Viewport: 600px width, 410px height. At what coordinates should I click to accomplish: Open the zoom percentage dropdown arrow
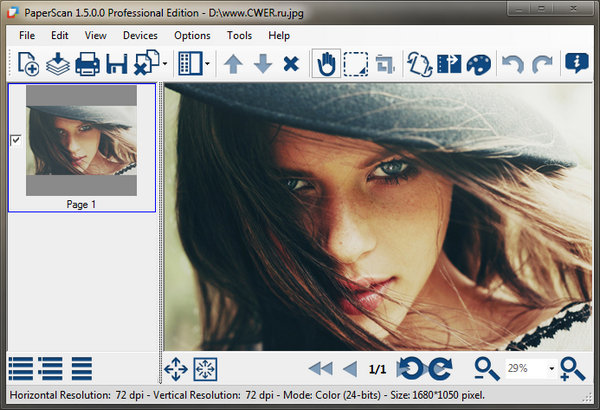tap(551, 369)
